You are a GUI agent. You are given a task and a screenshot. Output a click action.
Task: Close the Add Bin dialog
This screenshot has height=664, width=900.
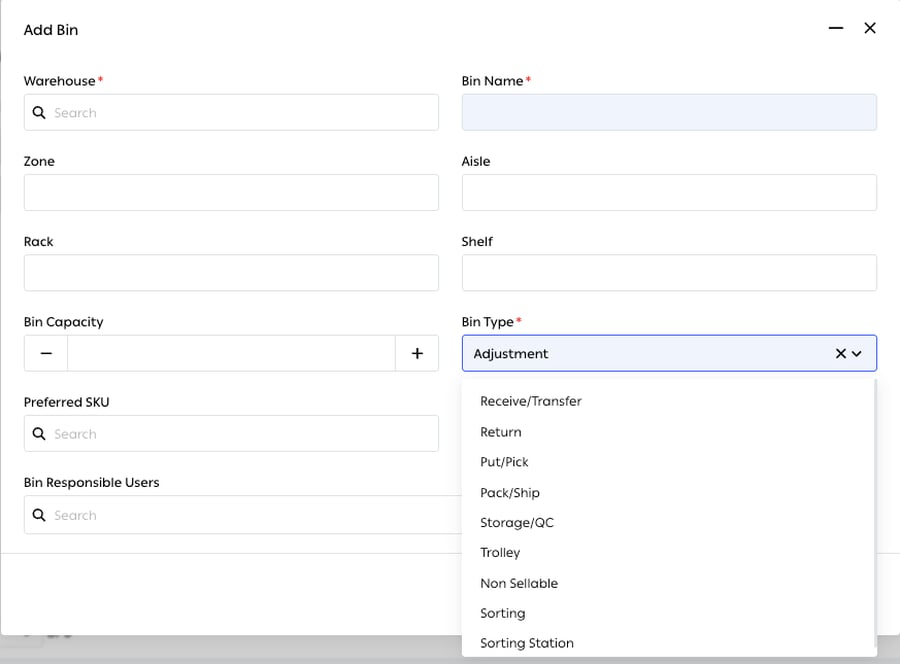click(x=870, y=28)
